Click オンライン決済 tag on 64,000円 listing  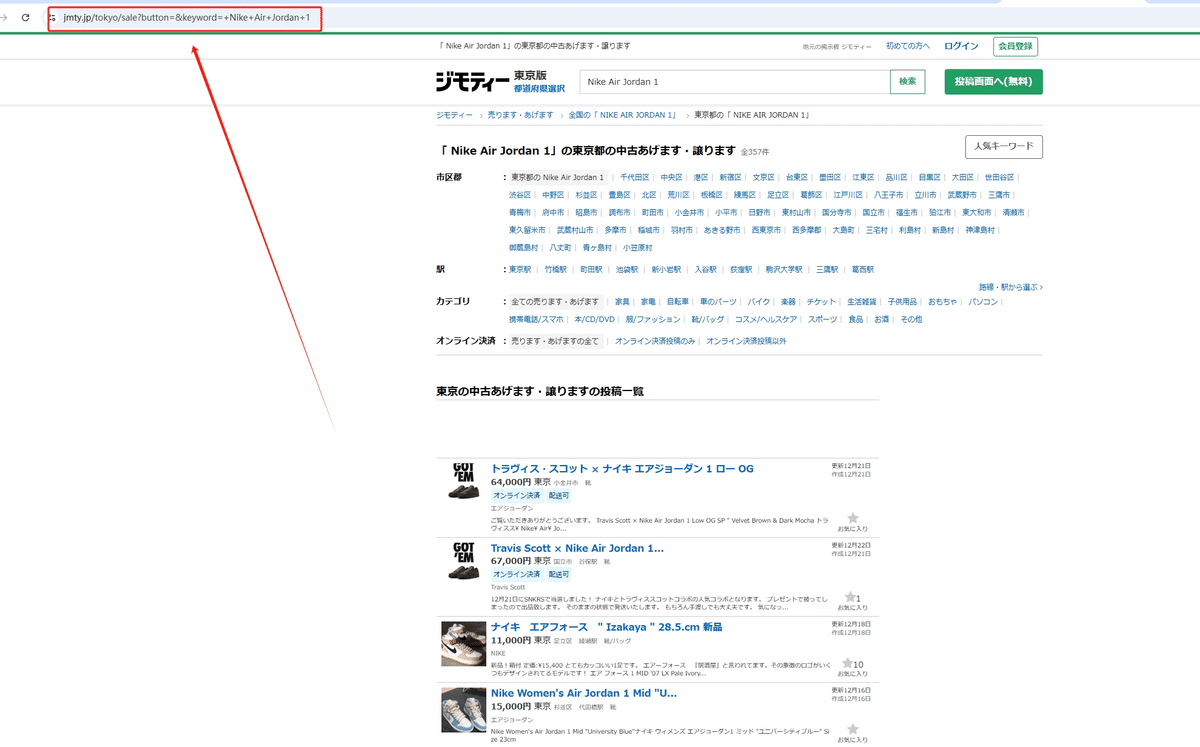pos(517,495)
